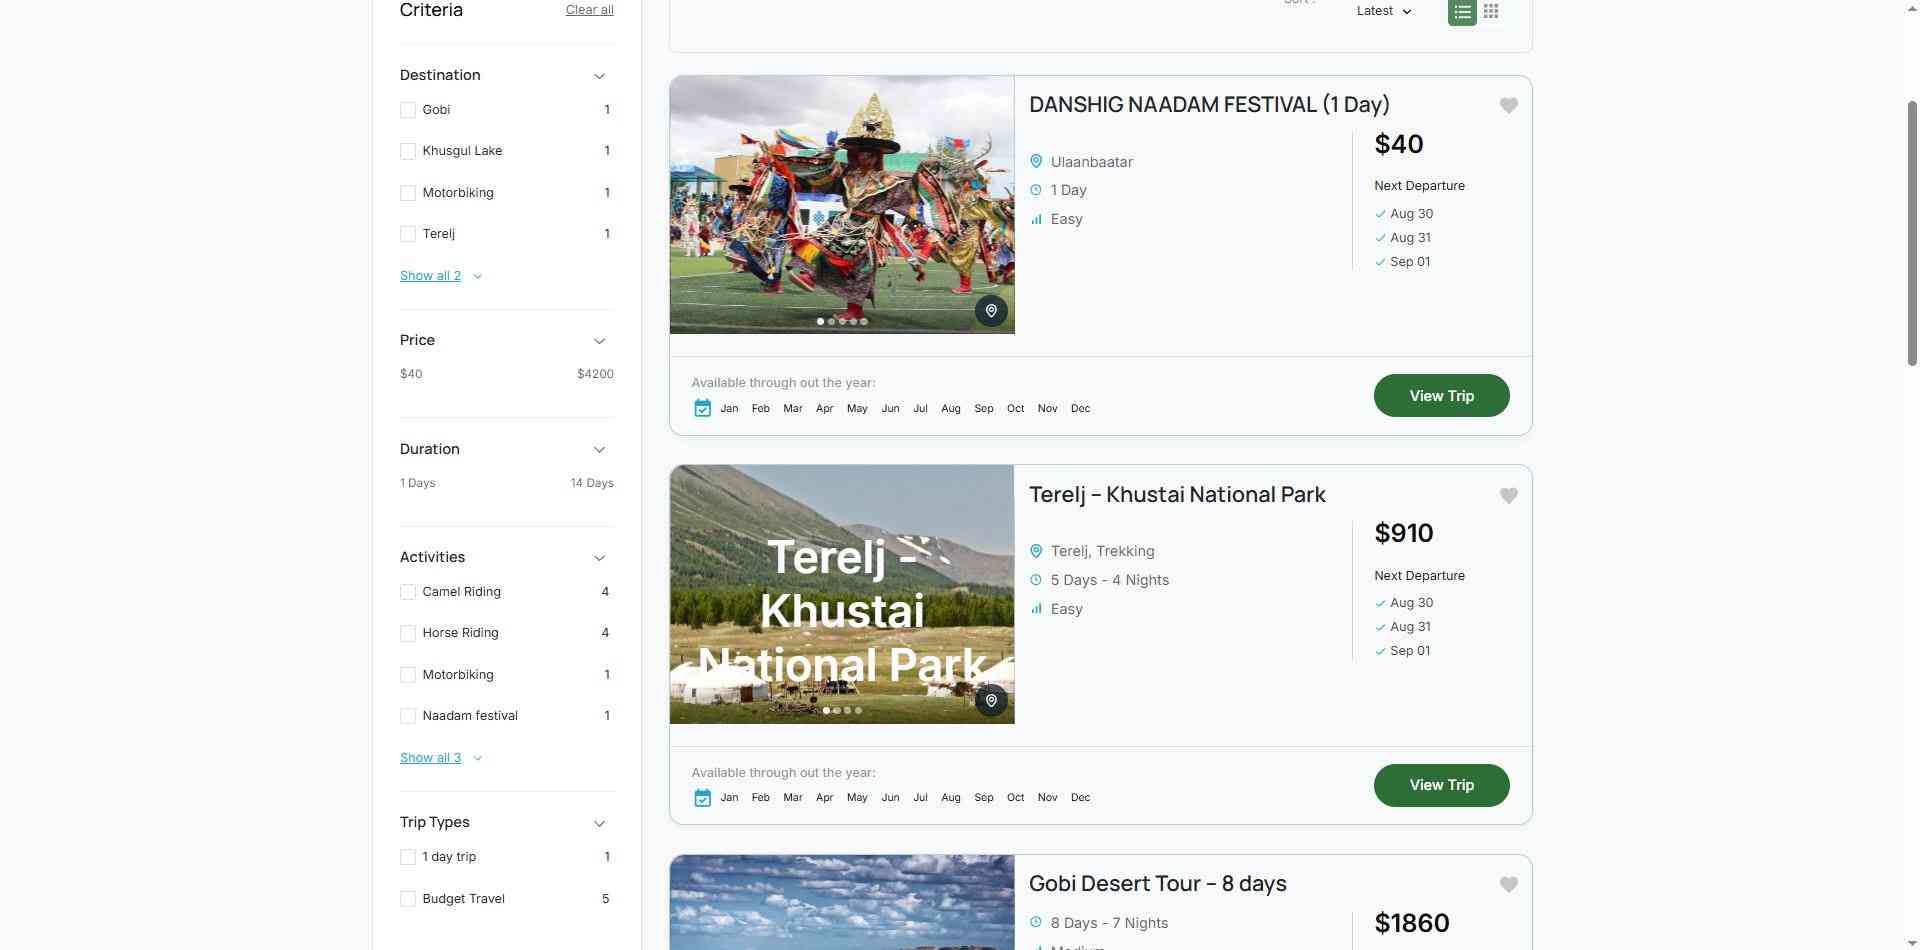Check Motorbiking under Activities

coord(408,675)
